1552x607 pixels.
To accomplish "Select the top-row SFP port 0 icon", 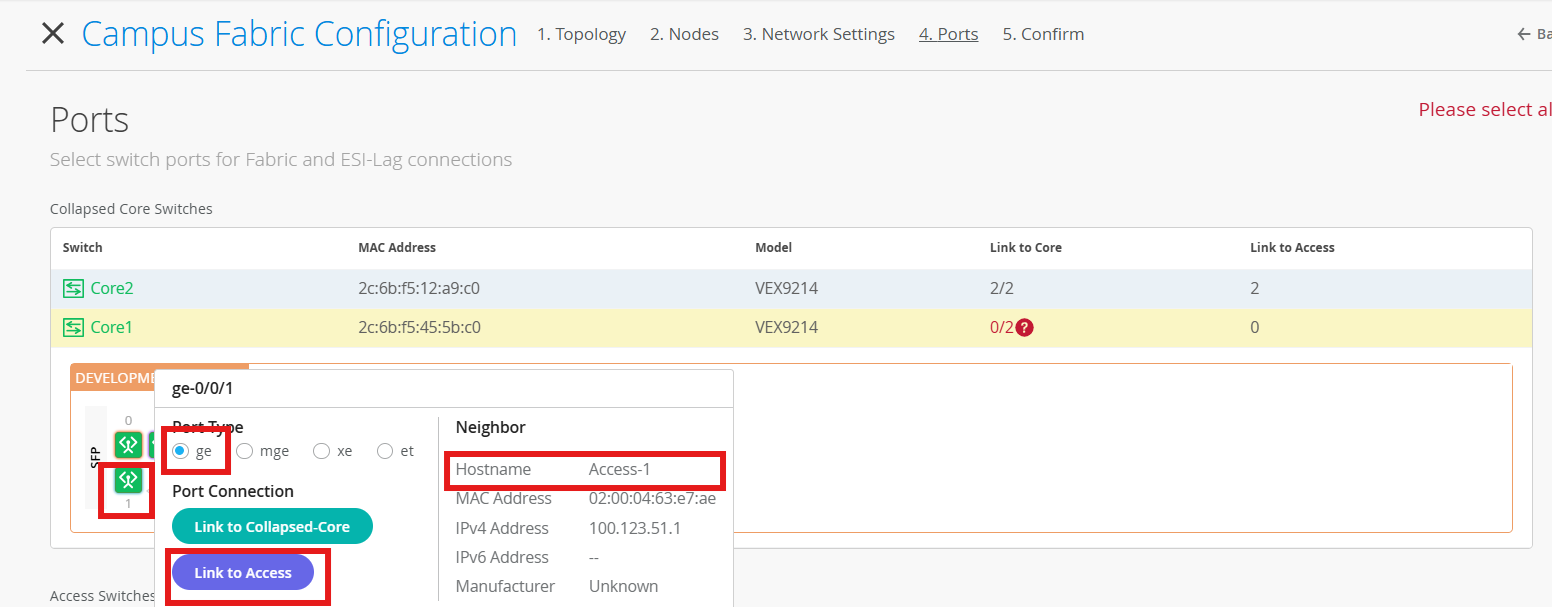I will point(127,444).
